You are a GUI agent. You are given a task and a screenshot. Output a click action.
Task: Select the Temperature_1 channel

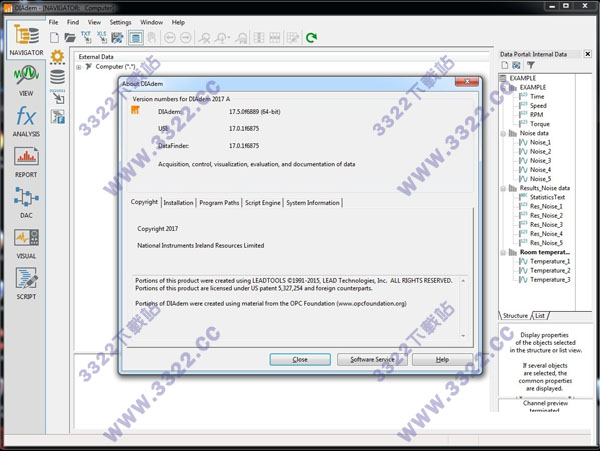[550, 261]
